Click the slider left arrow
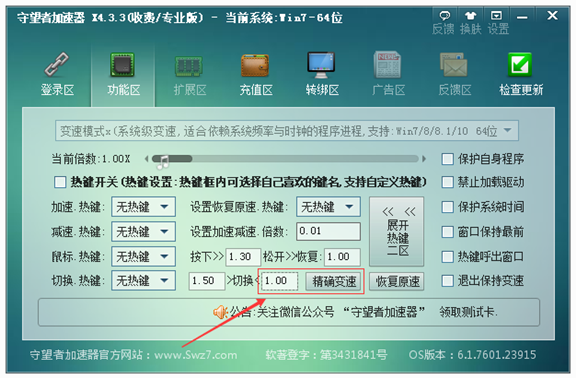576x378 pixels. pos(147,159)
